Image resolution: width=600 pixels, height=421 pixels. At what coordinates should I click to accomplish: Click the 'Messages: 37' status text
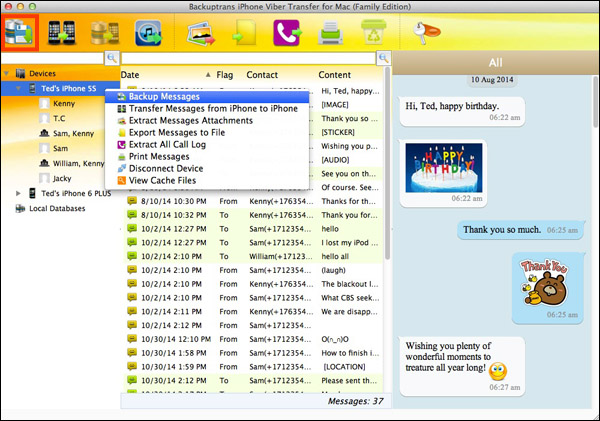pos(355,401)
